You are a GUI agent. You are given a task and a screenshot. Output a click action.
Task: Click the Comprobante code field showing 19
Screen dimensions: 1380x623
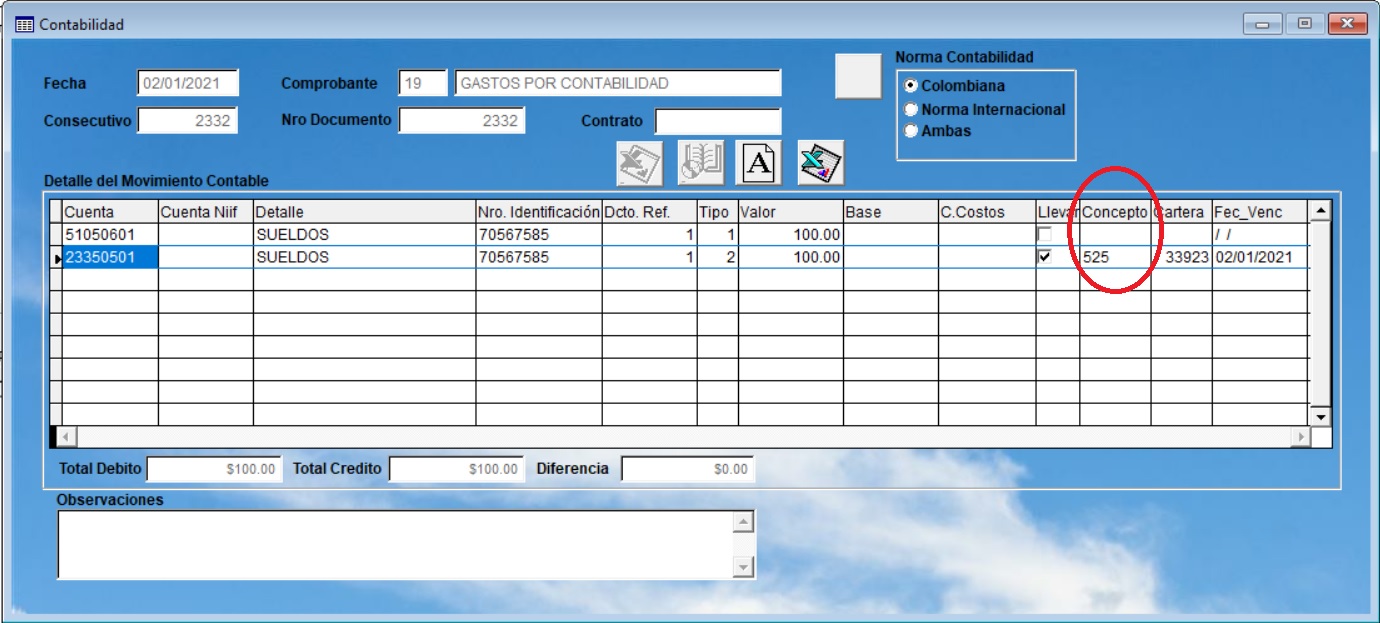423,83
